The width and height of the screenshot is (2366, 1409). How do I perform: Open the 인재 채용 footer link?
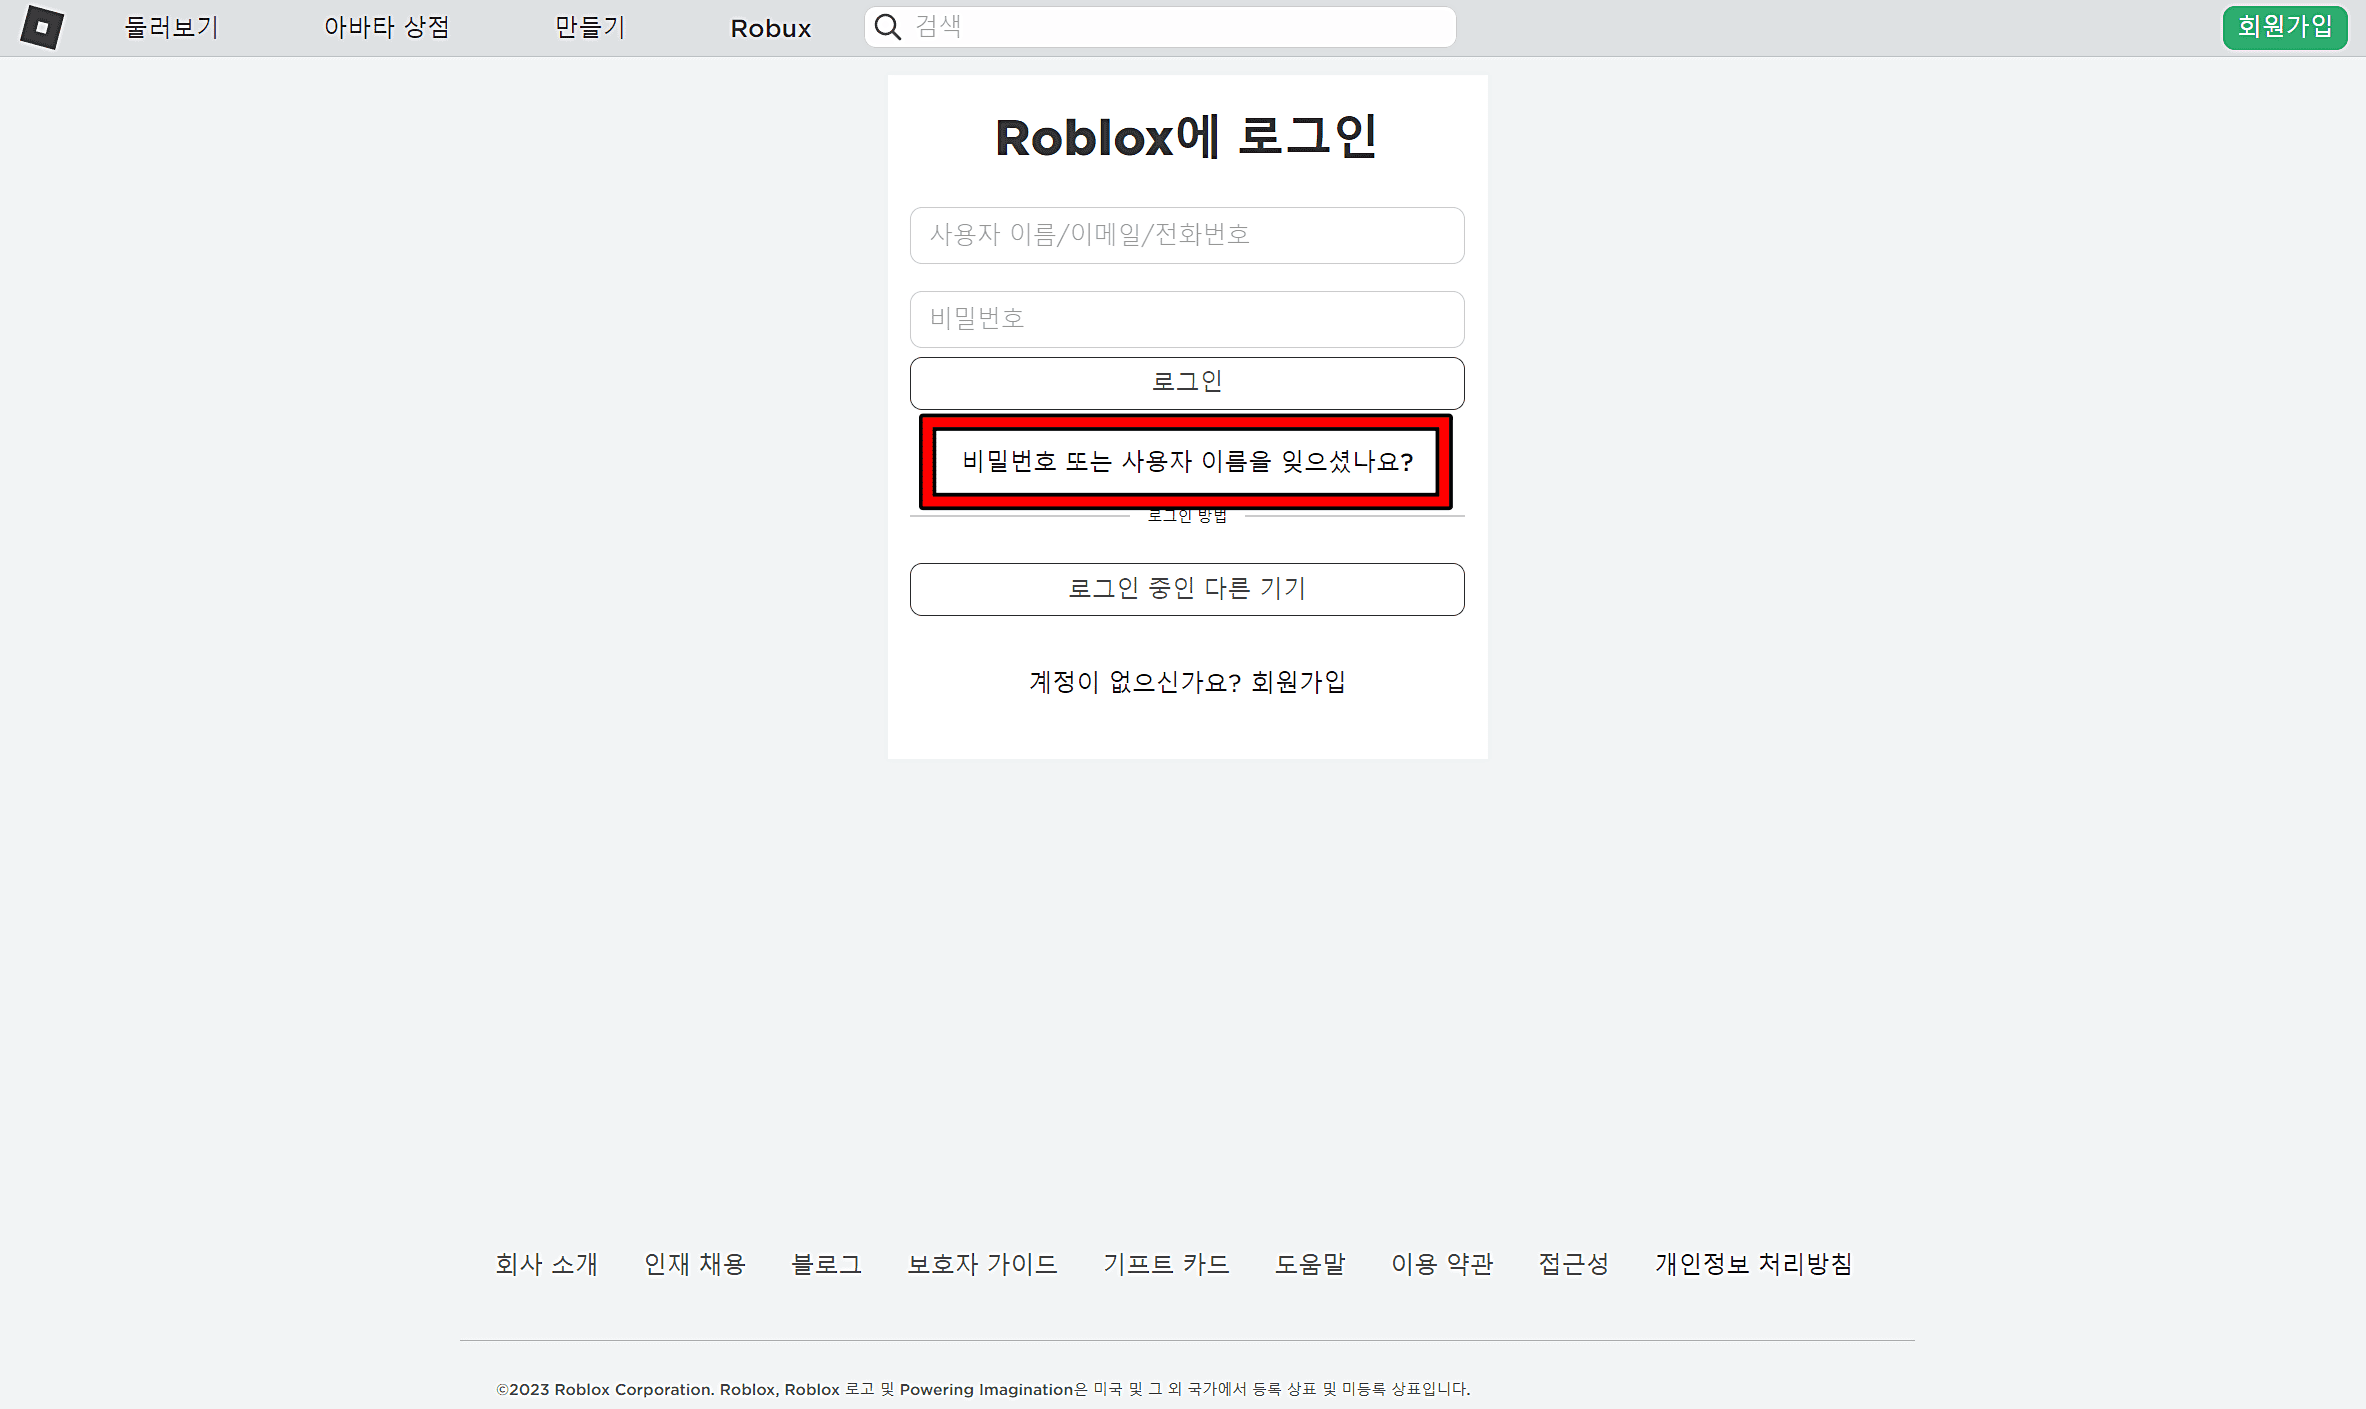click(695, 1264)
